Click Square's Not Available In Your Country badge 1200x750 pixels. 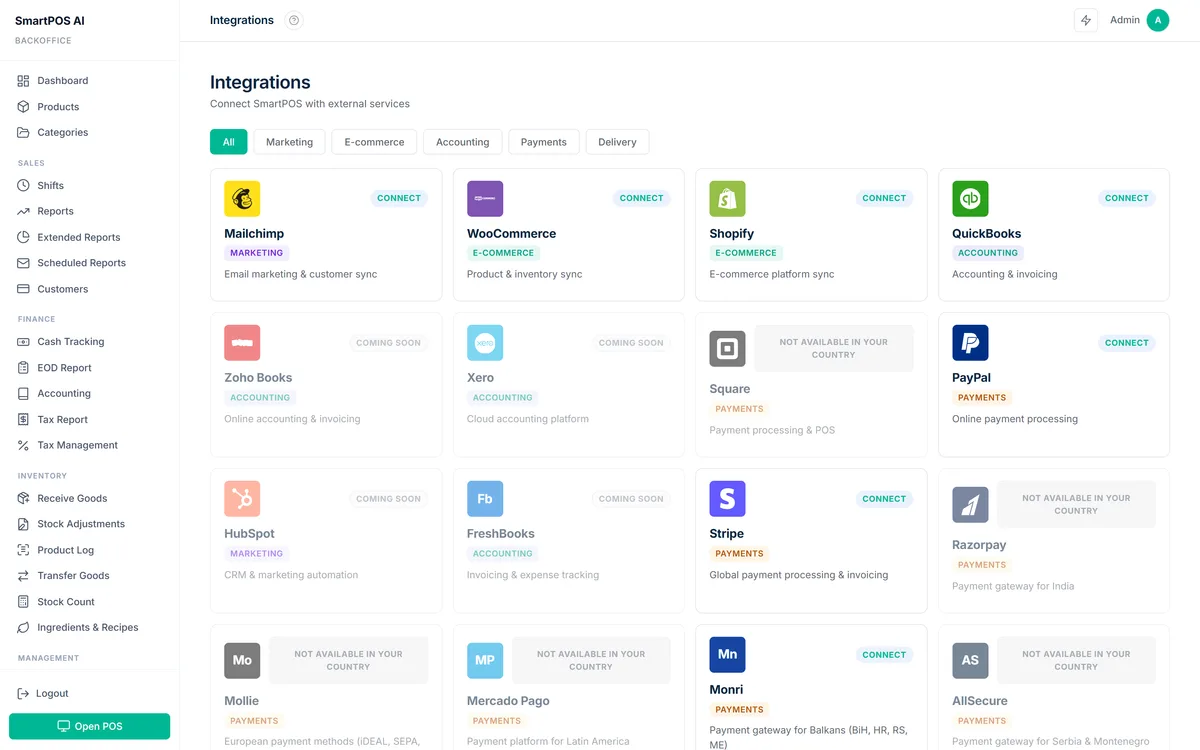tap(833, 348)
